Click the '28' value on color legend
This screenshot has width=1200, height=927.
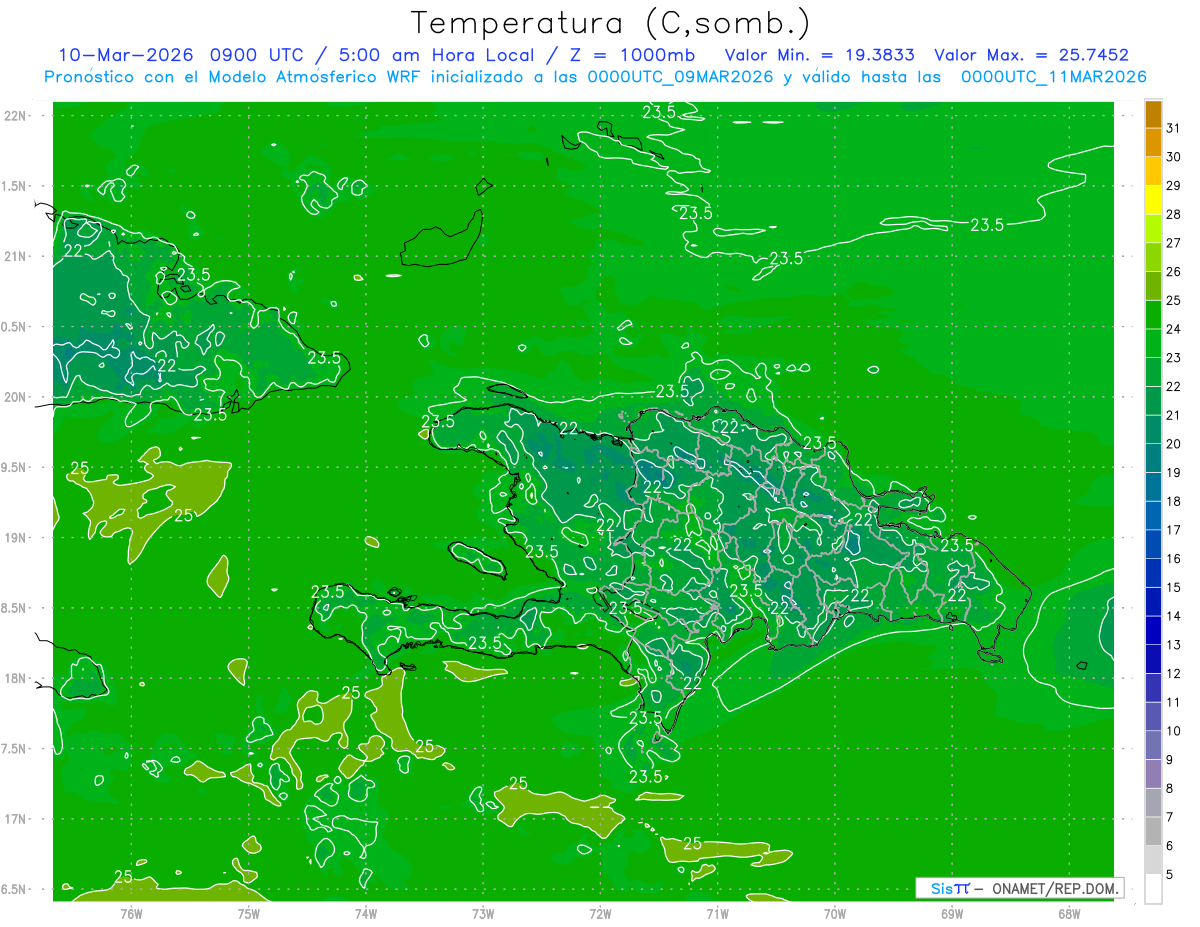pos(1174,214)
